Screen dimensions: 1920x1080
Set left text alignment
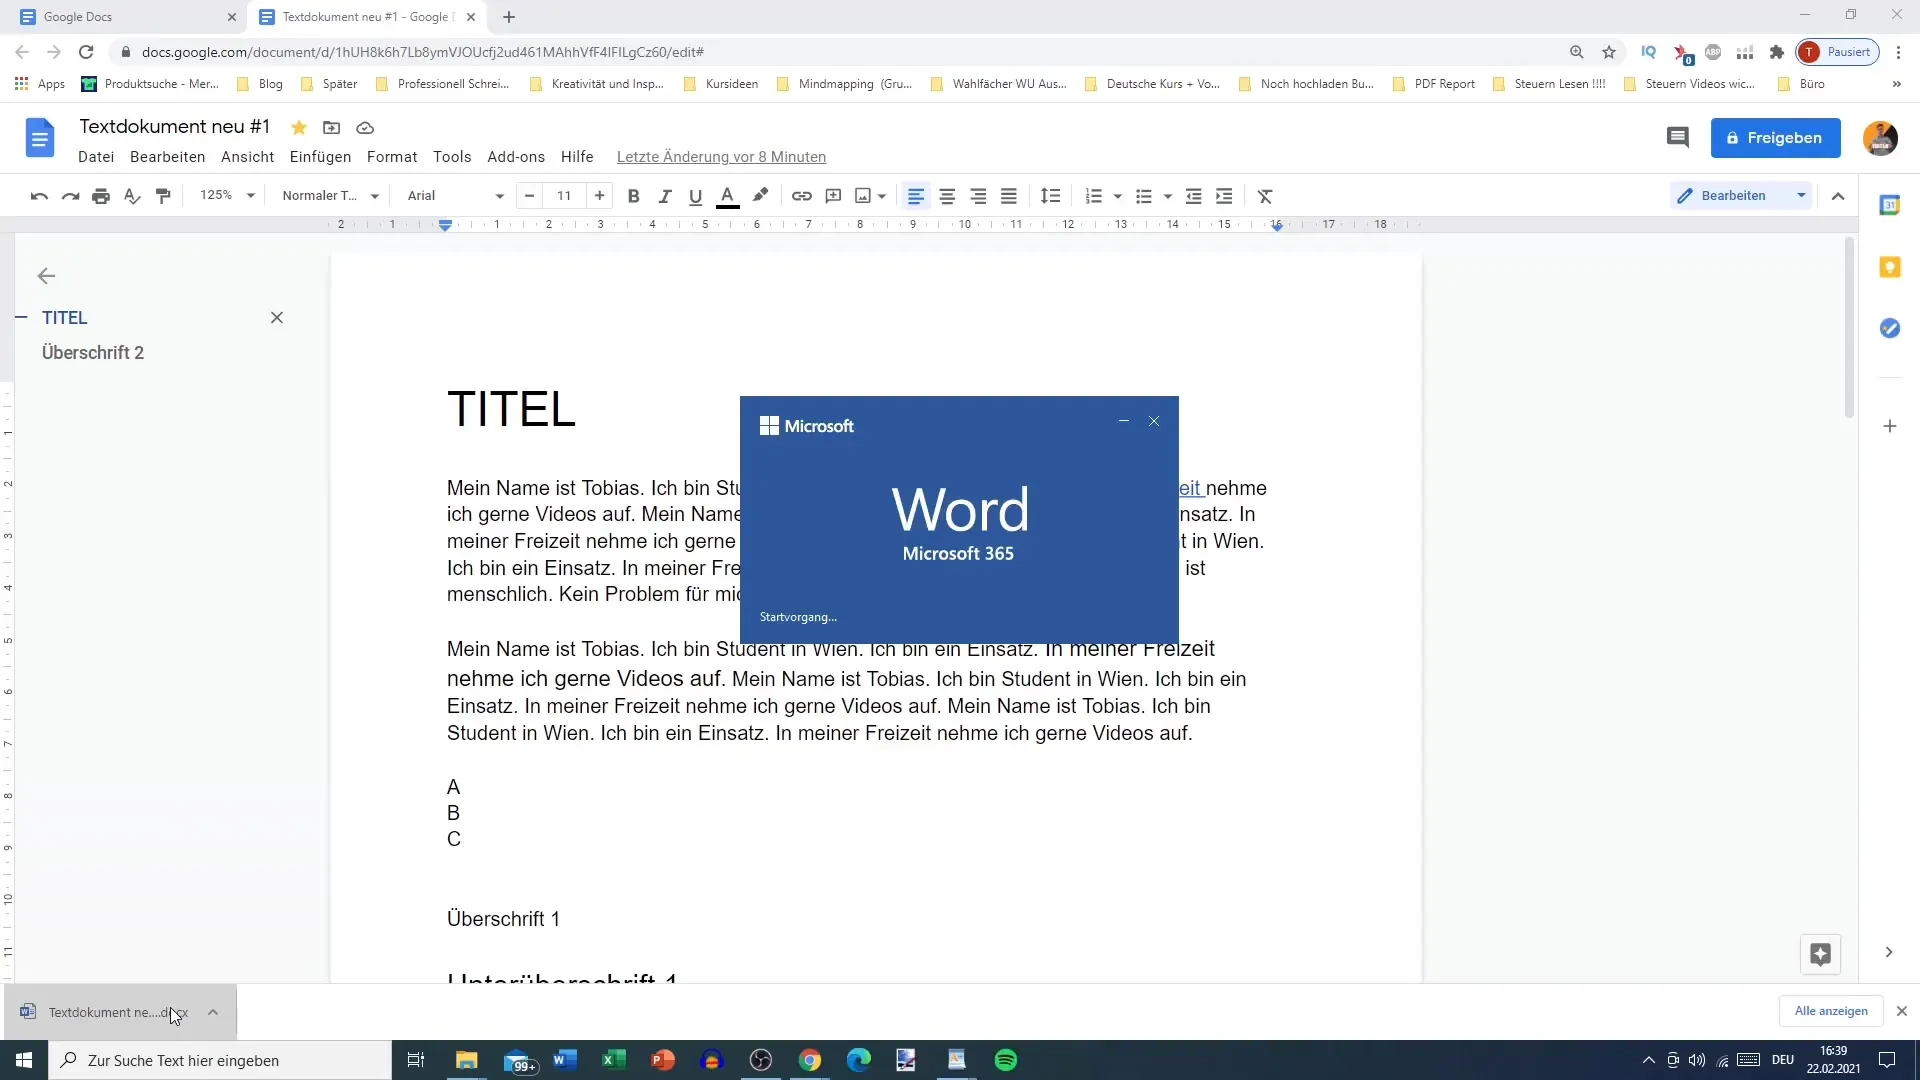tap(916, 196)
